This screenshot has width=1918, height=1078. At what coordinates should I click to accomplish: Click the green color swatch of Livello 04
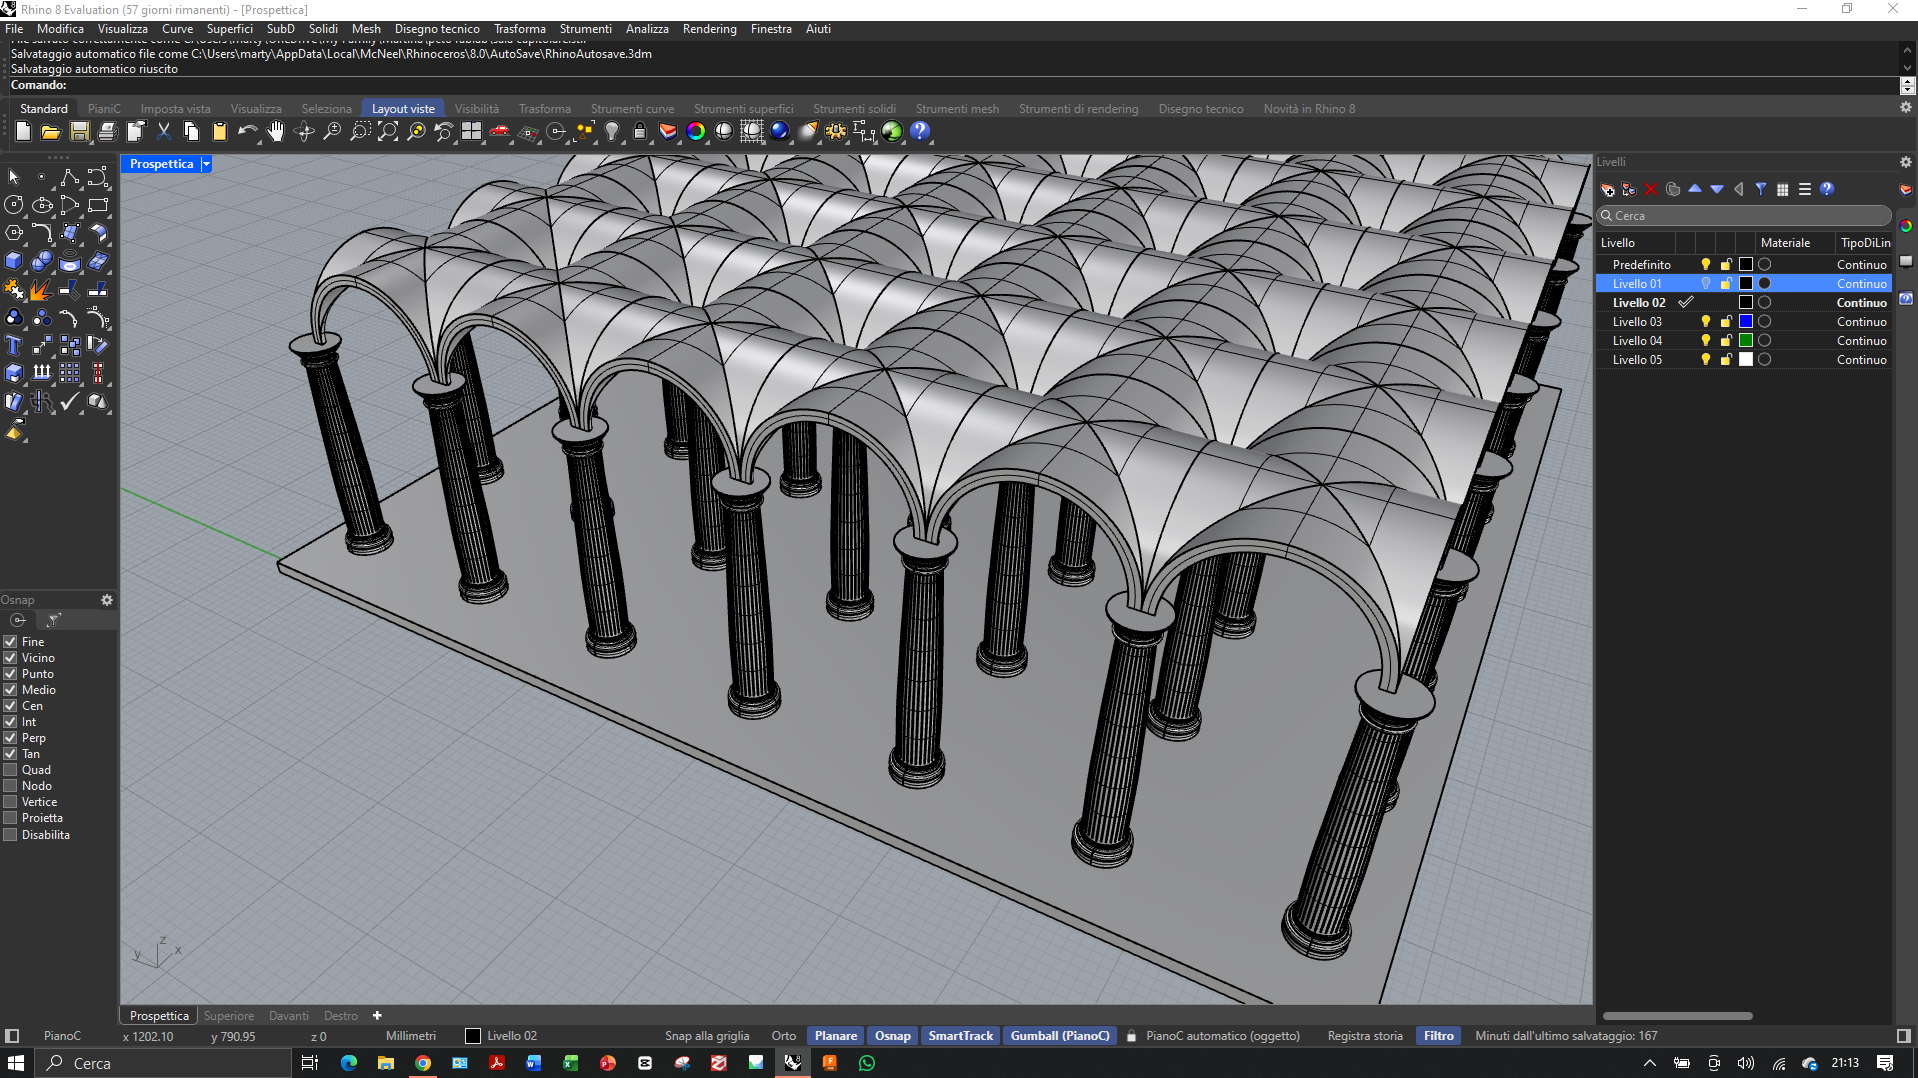(1746, 341)
